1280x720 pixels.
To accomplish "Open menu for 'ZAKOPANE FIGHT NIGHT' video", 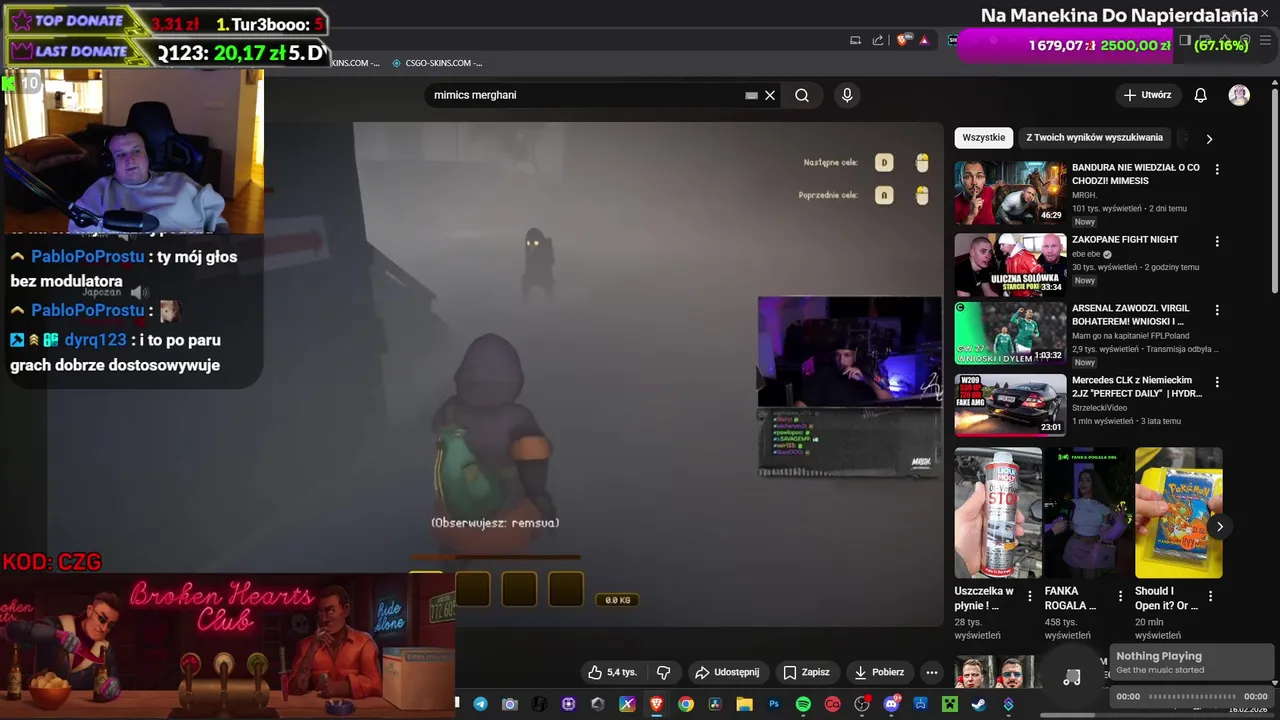I will tap(1217, 241).
